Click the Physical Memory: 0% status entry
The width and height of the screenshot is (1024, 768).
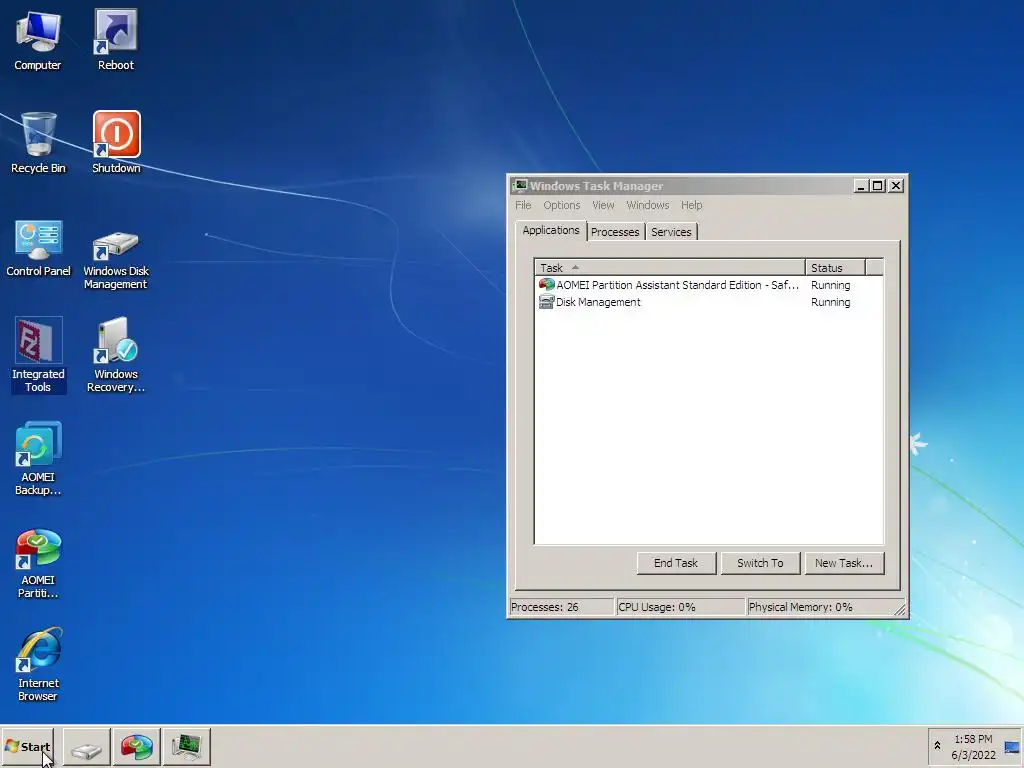819,607
